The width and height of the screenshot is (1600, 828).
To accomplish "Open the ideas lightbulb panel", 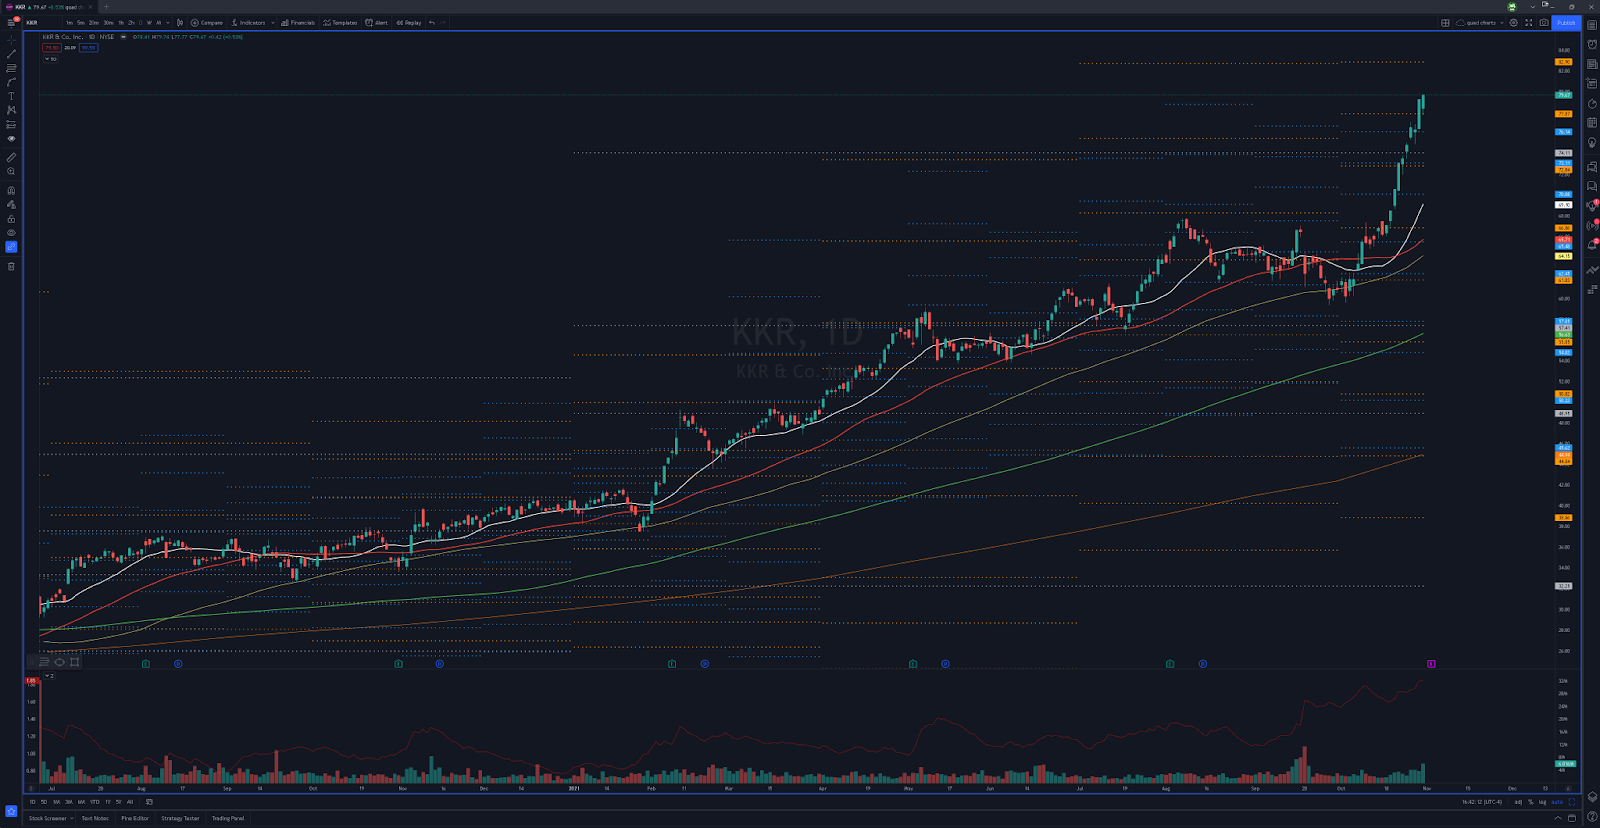I will point(1592,143).
